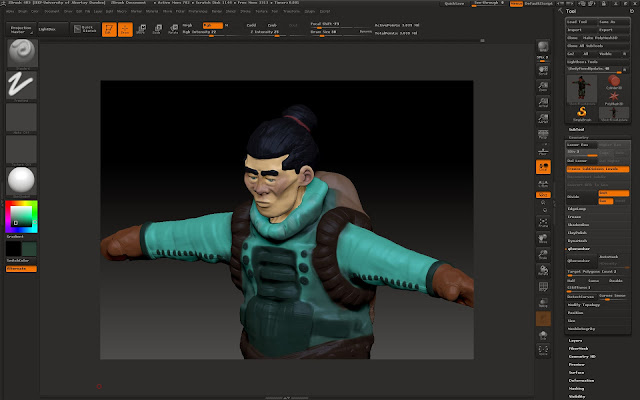This screenshot has width=640, height=400.
Task: Pick a color from the color picker square
Action: coord(20,215)
